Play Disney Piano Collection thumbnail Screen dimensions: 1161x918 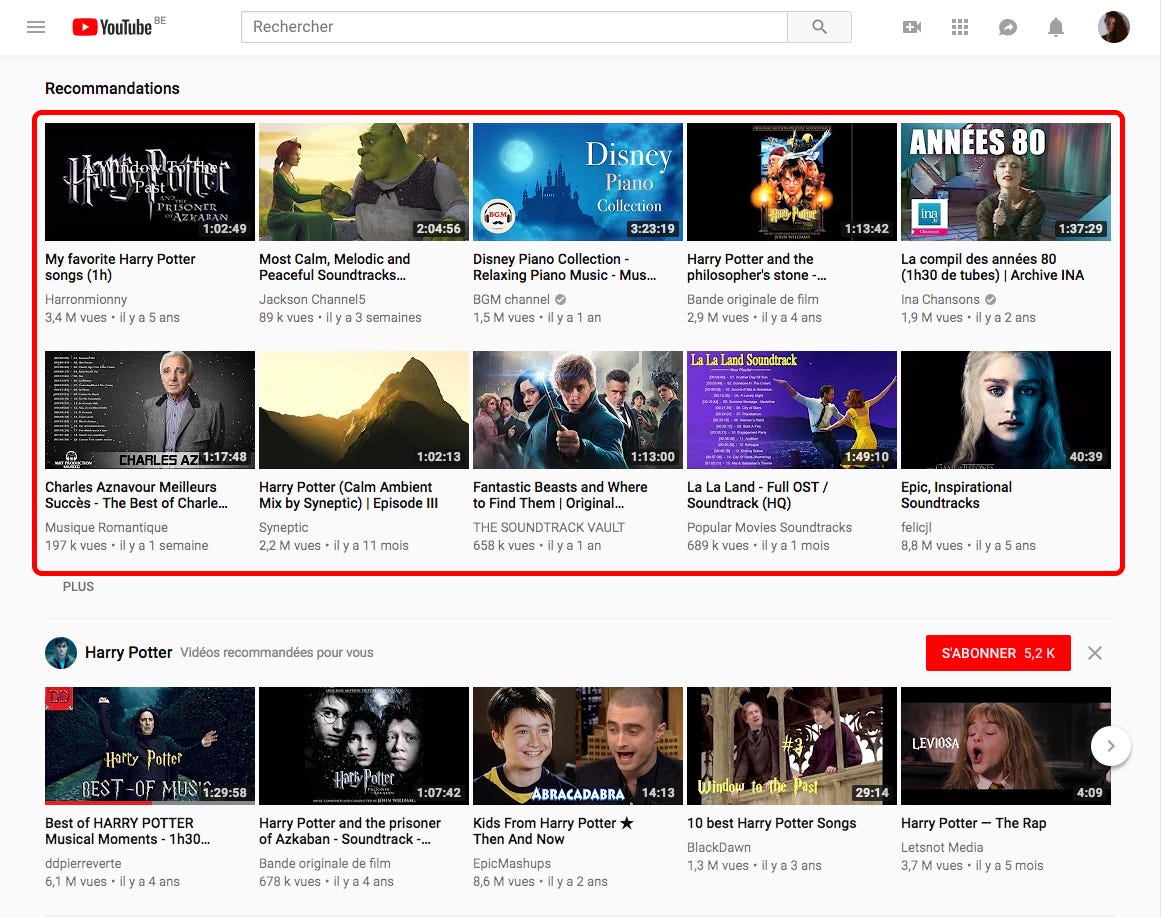(x=578, y=182)
